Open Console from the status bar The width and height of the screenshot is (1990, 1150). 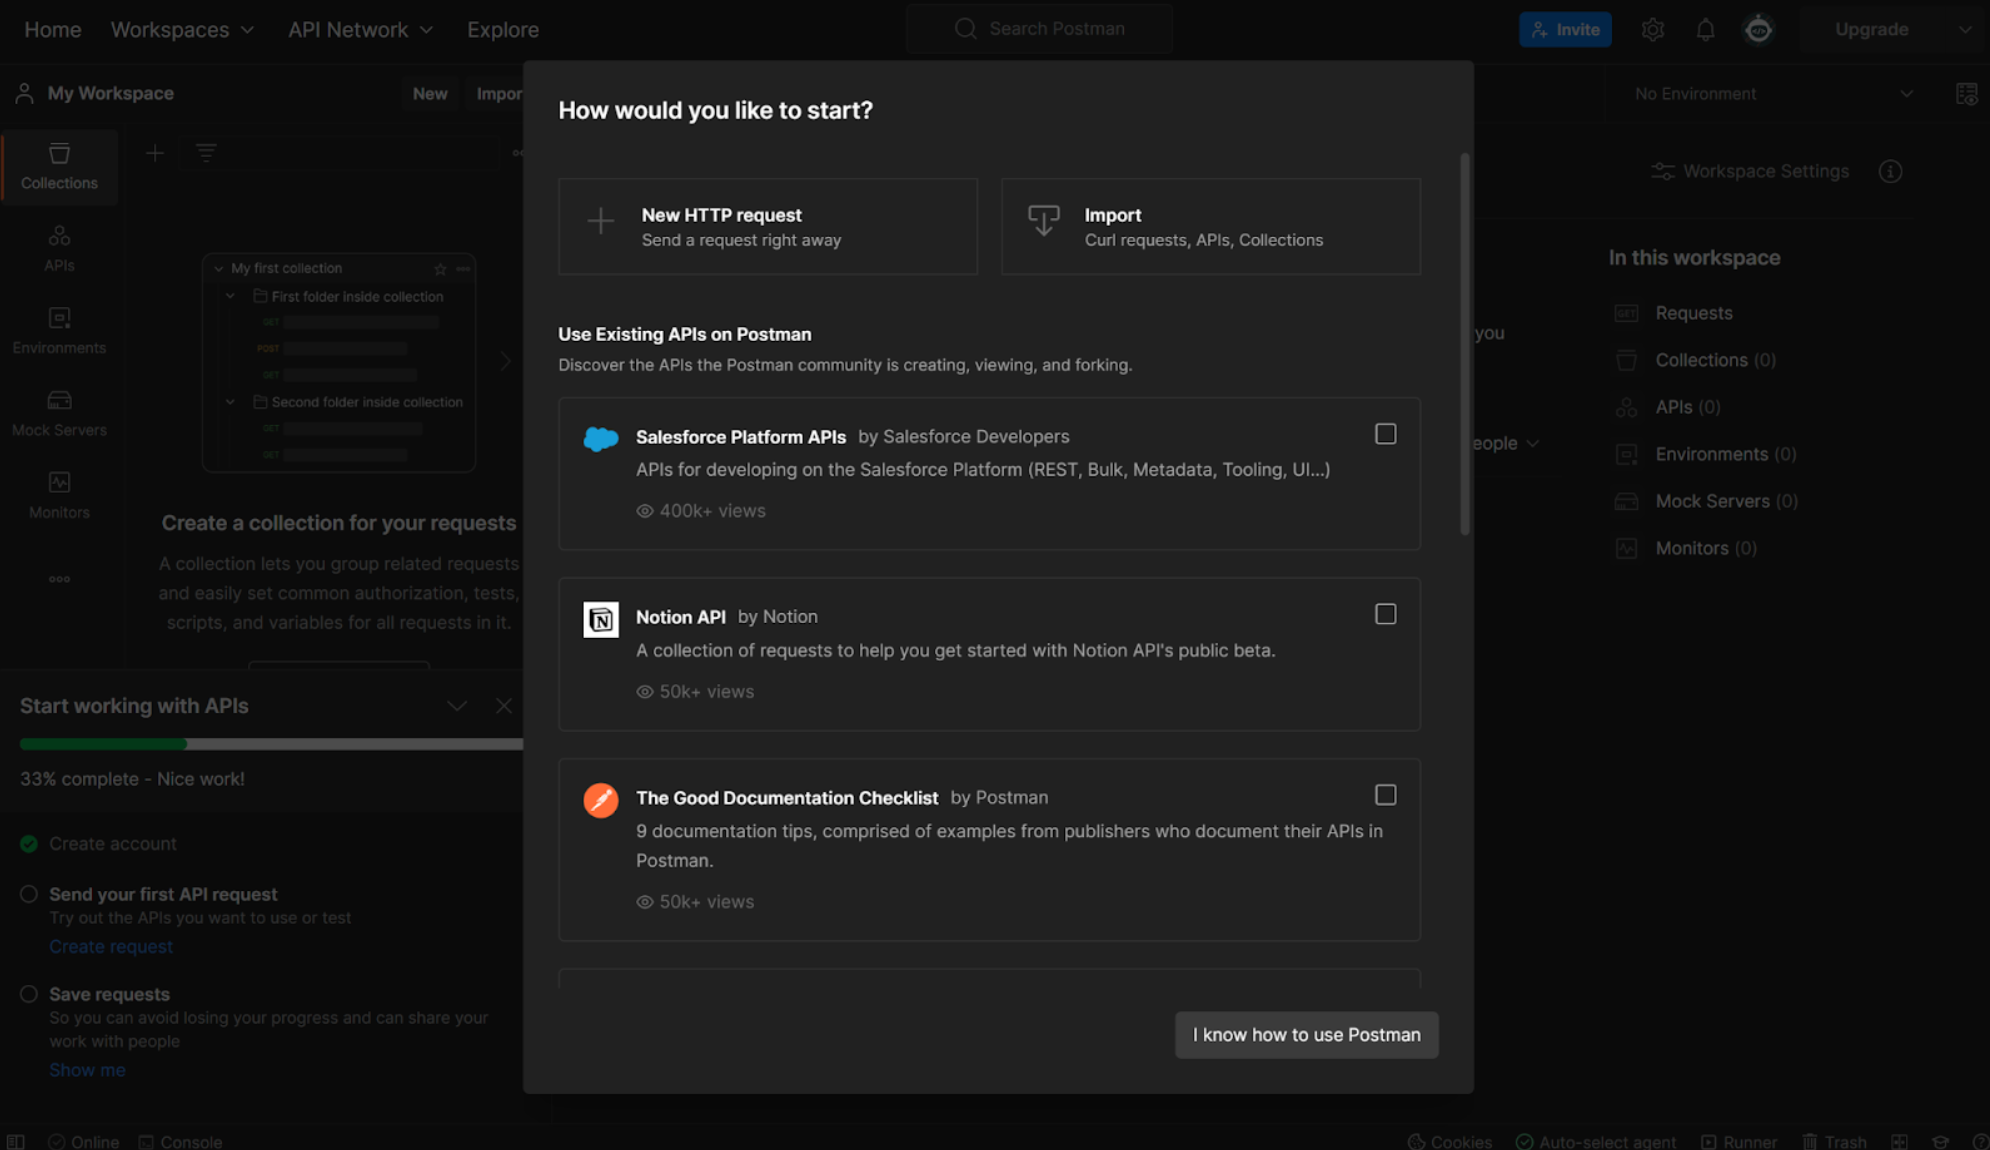(x=180, y=1142)
